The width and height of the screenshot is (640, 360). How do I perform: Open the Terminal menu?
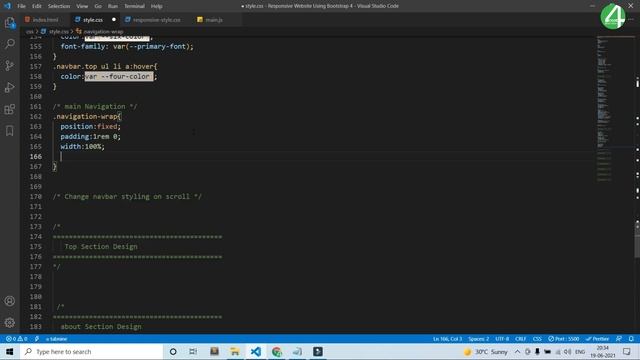tap(134, 6)
